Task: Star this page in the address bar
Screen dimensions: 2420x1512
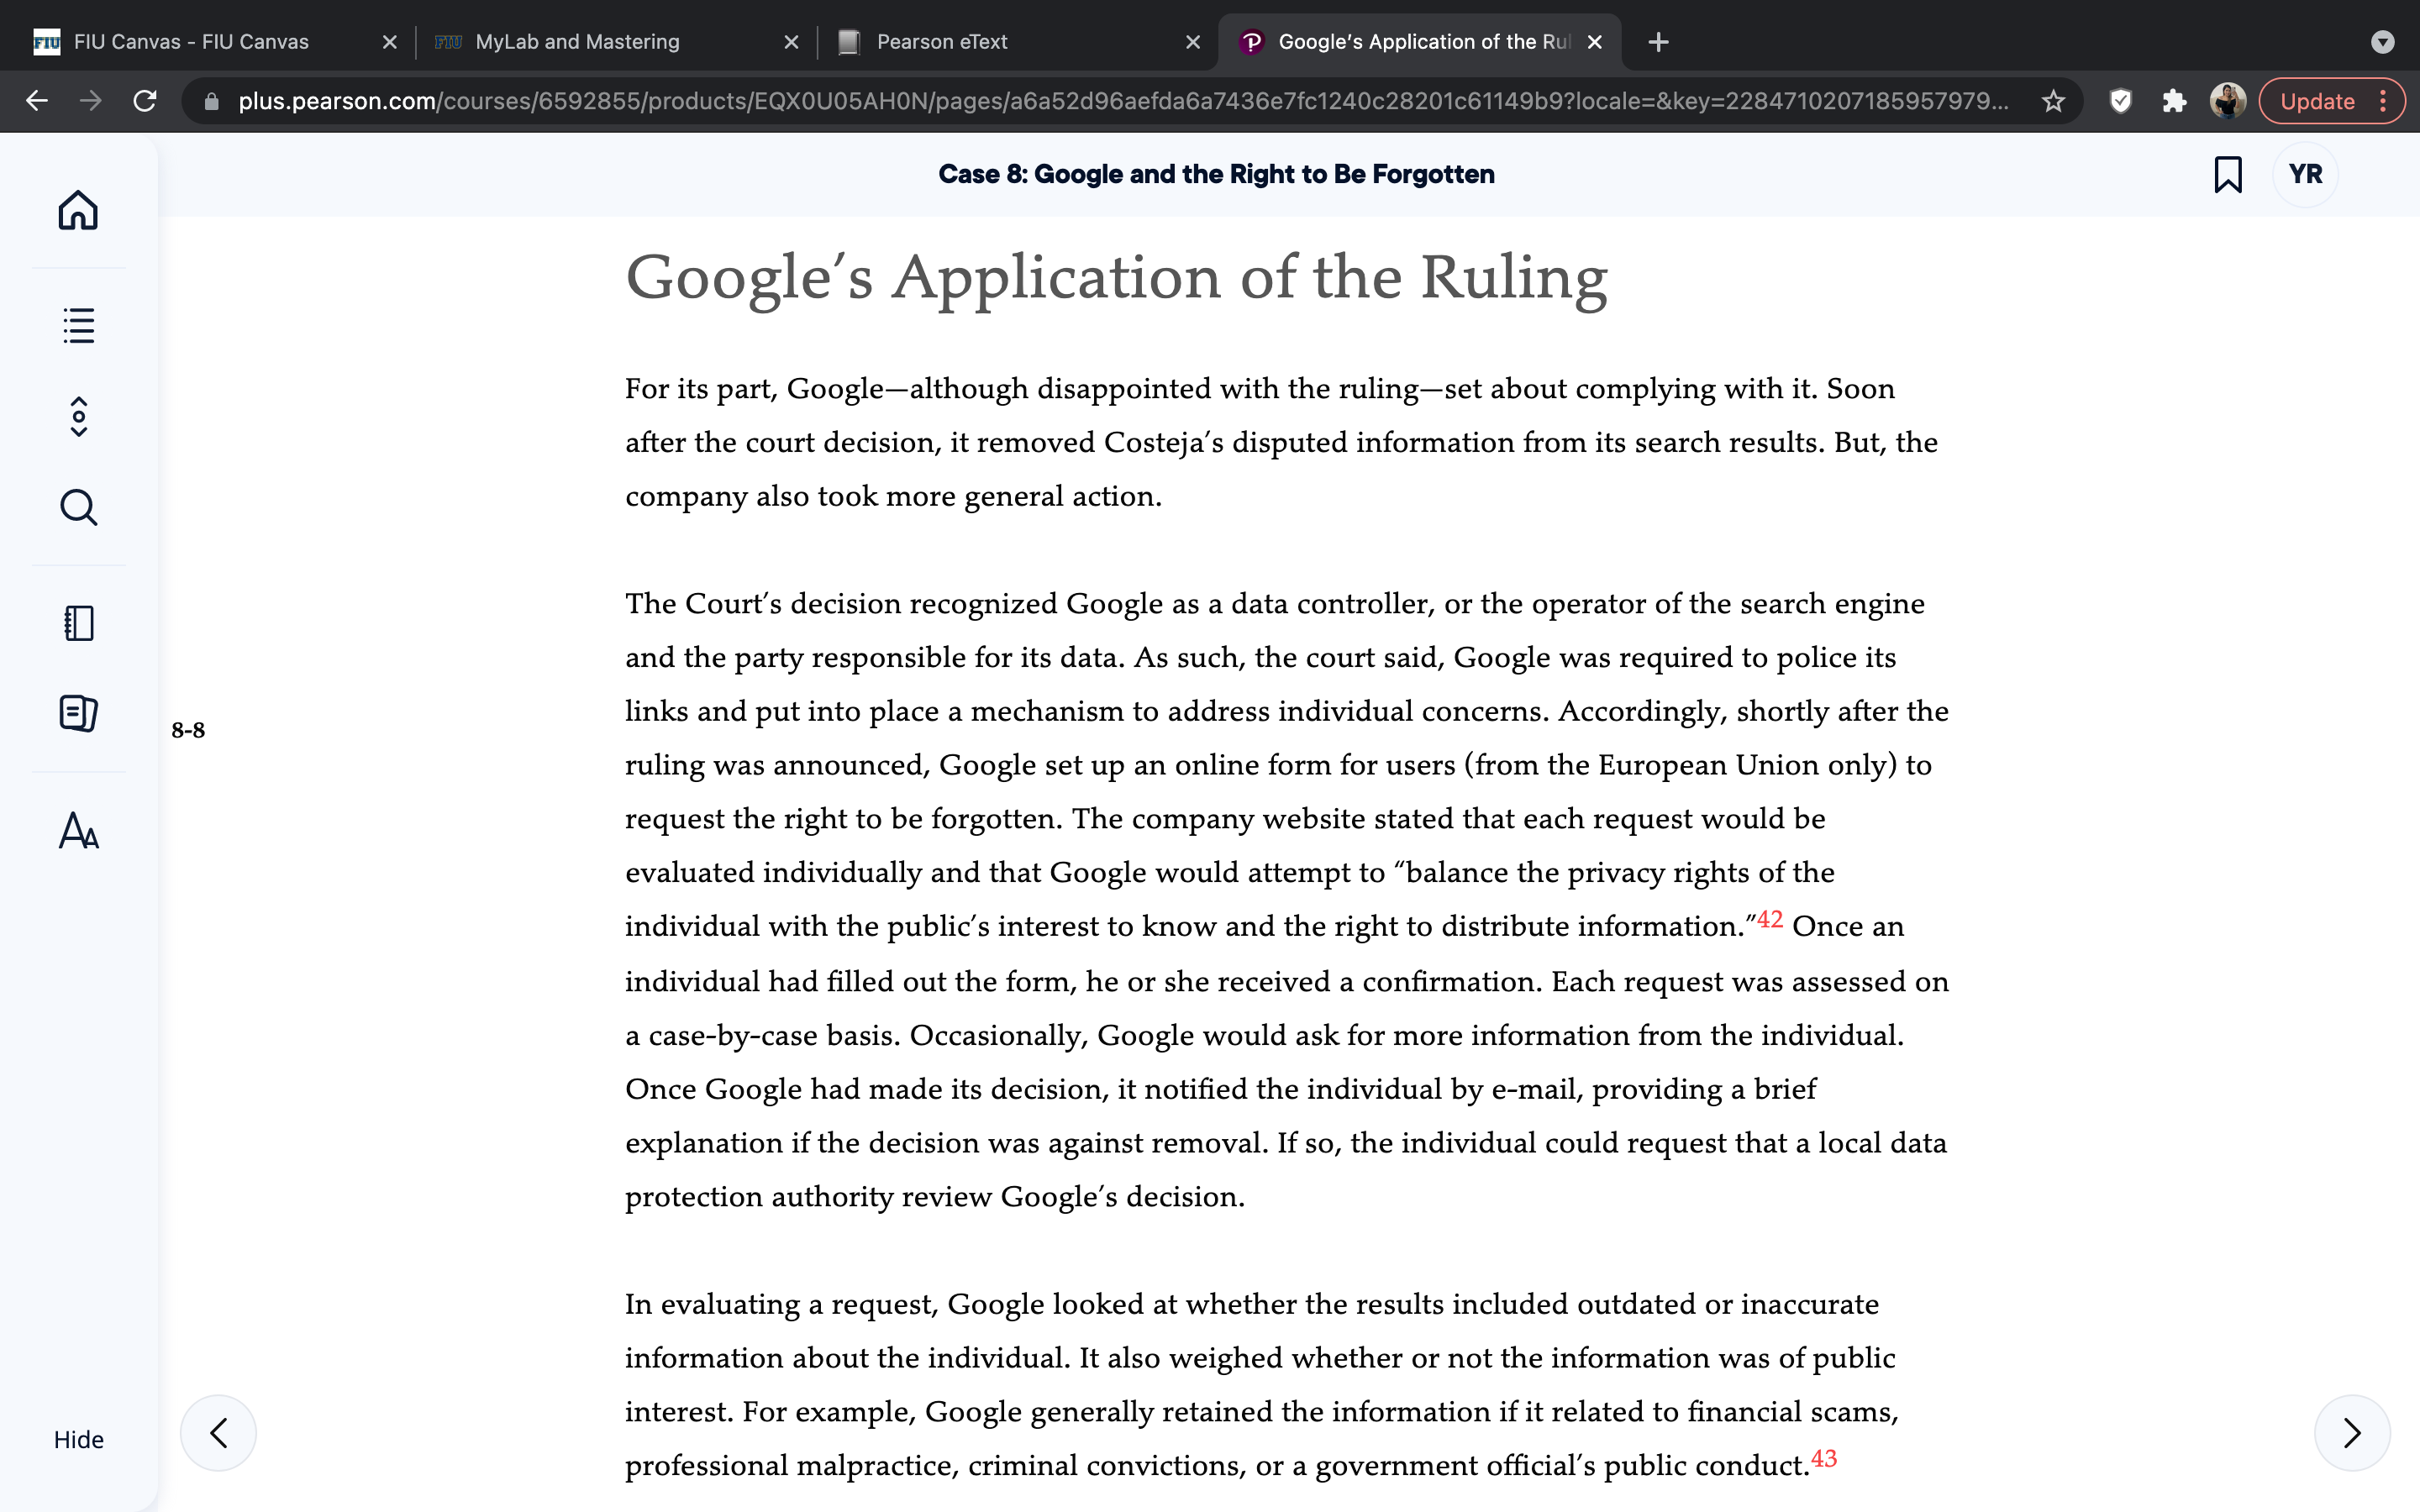Action: tap(2053, 101)
